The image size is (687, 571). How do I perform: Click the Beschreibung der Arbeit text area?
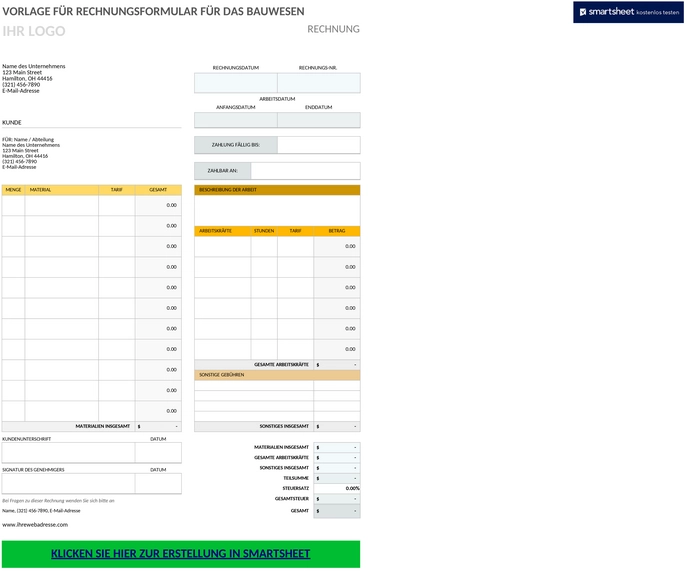coord(277,210)
